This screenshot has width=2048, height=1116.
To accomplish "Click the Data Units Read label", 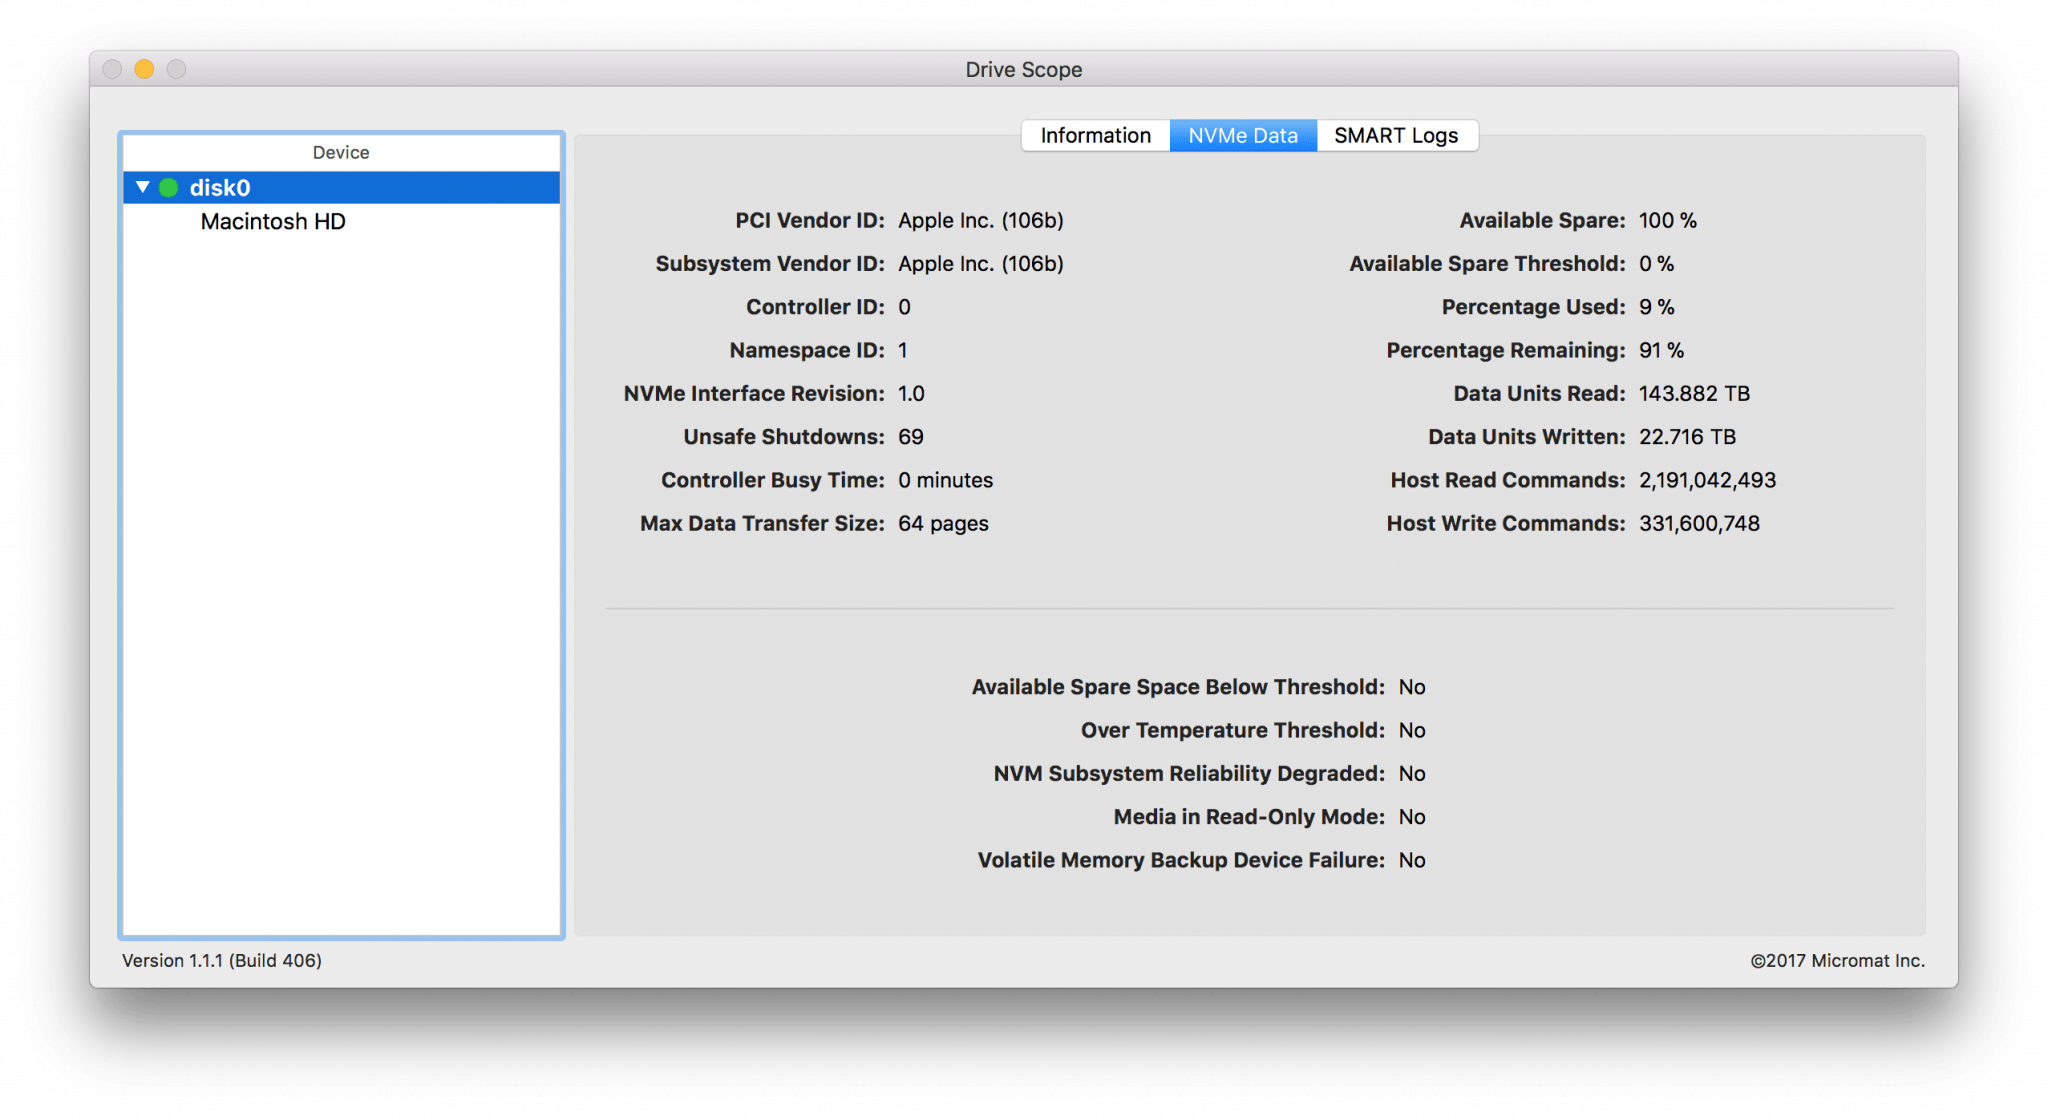I will [x=1539, y=393].
